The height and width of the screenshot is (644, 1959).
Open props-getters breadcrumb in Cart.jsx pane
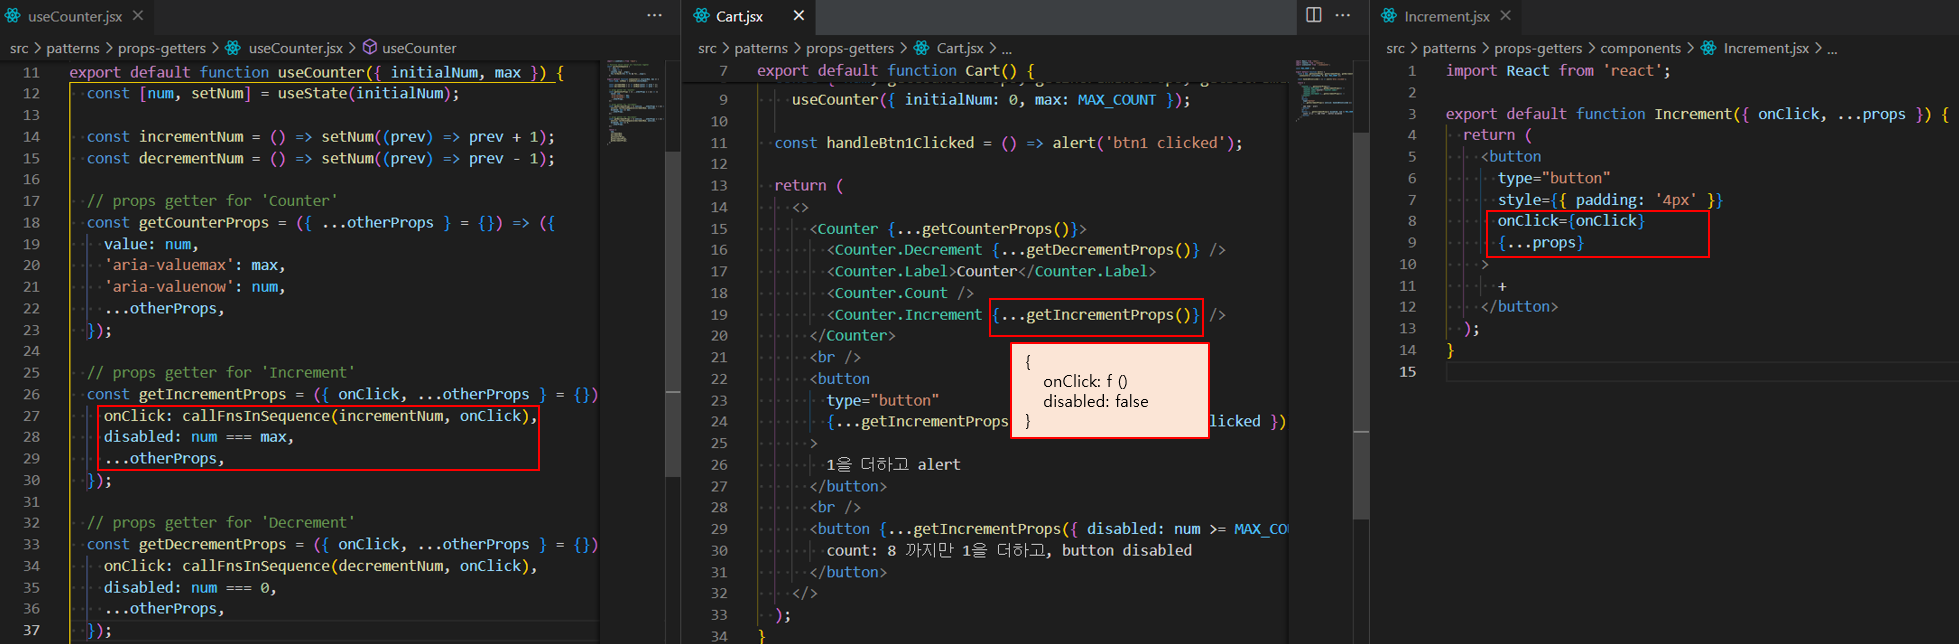pos(850,48)
